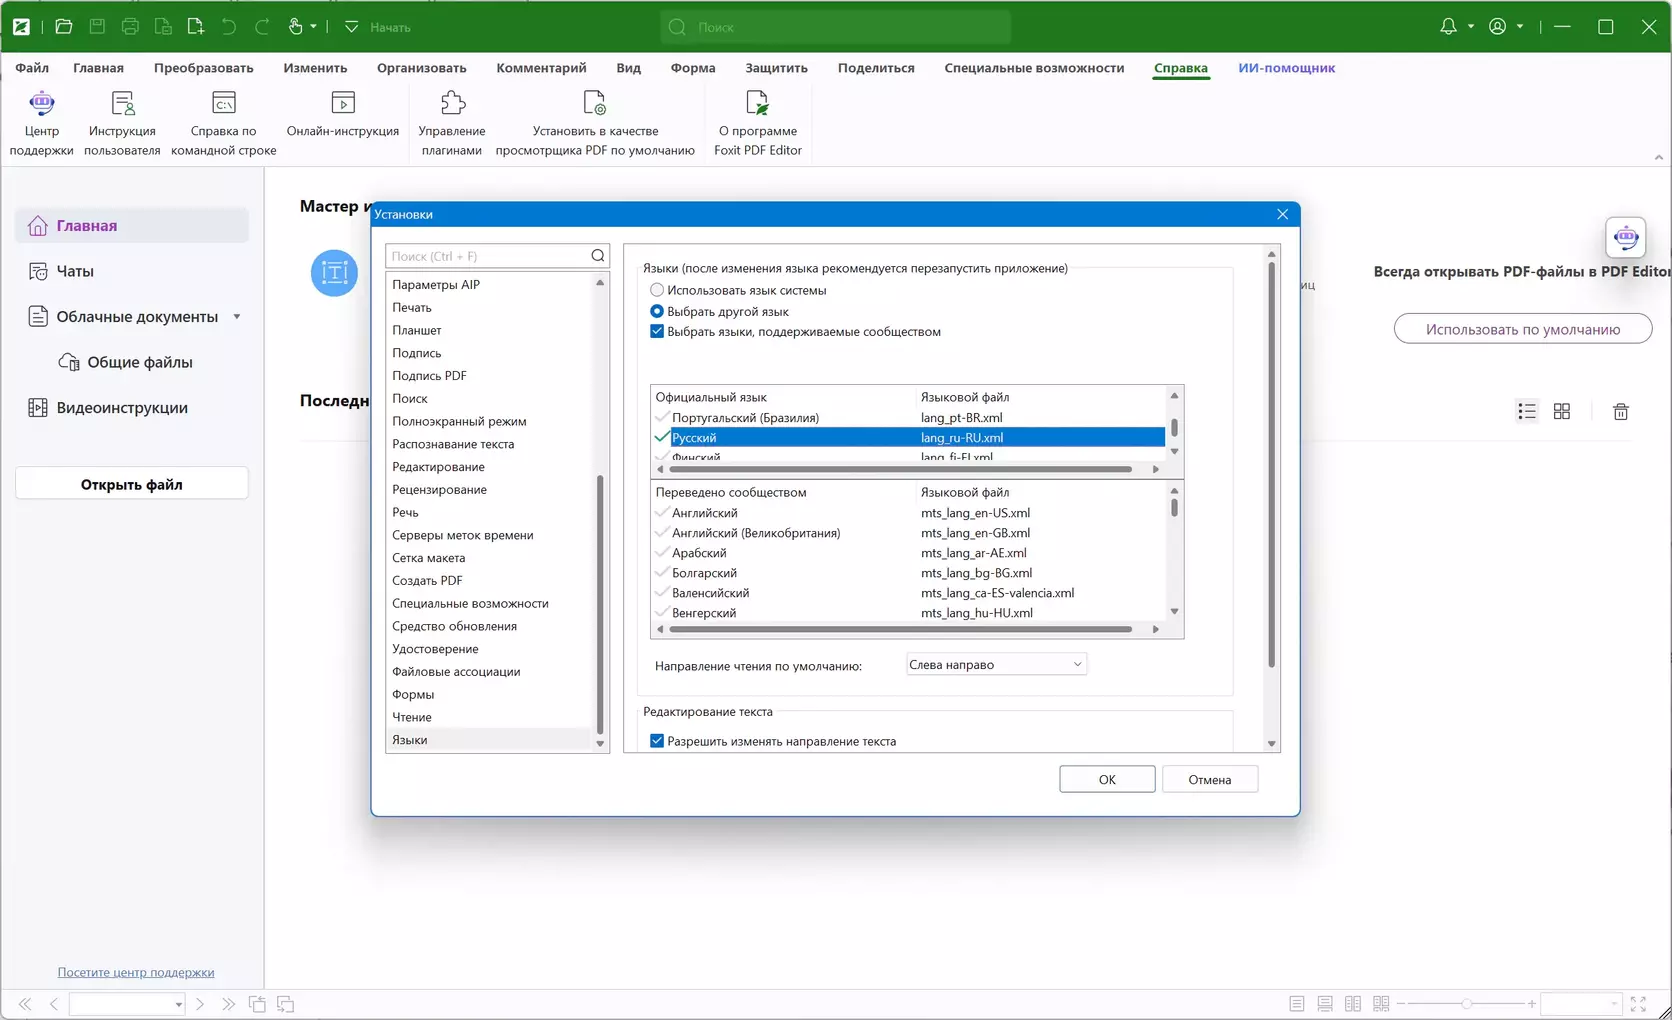Image resolution: width=1672 pixels, height=1020 pixels.
Task: Uncheck 'Разрешить изменять направление текста' checkbox
Action: (x=657, y=741)
